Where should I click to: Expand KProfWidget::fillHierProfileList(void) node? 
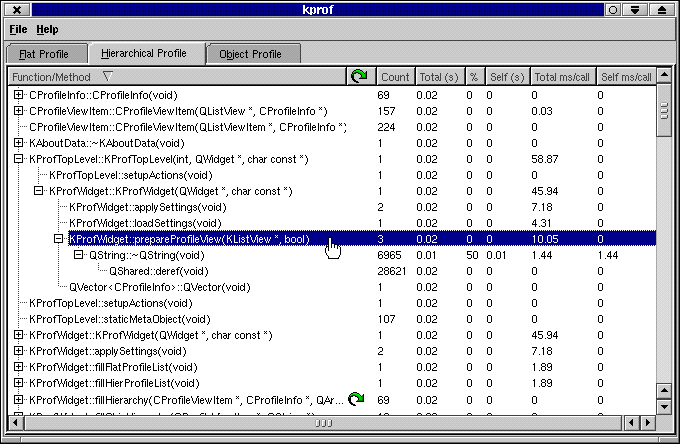tap(18, 383)
